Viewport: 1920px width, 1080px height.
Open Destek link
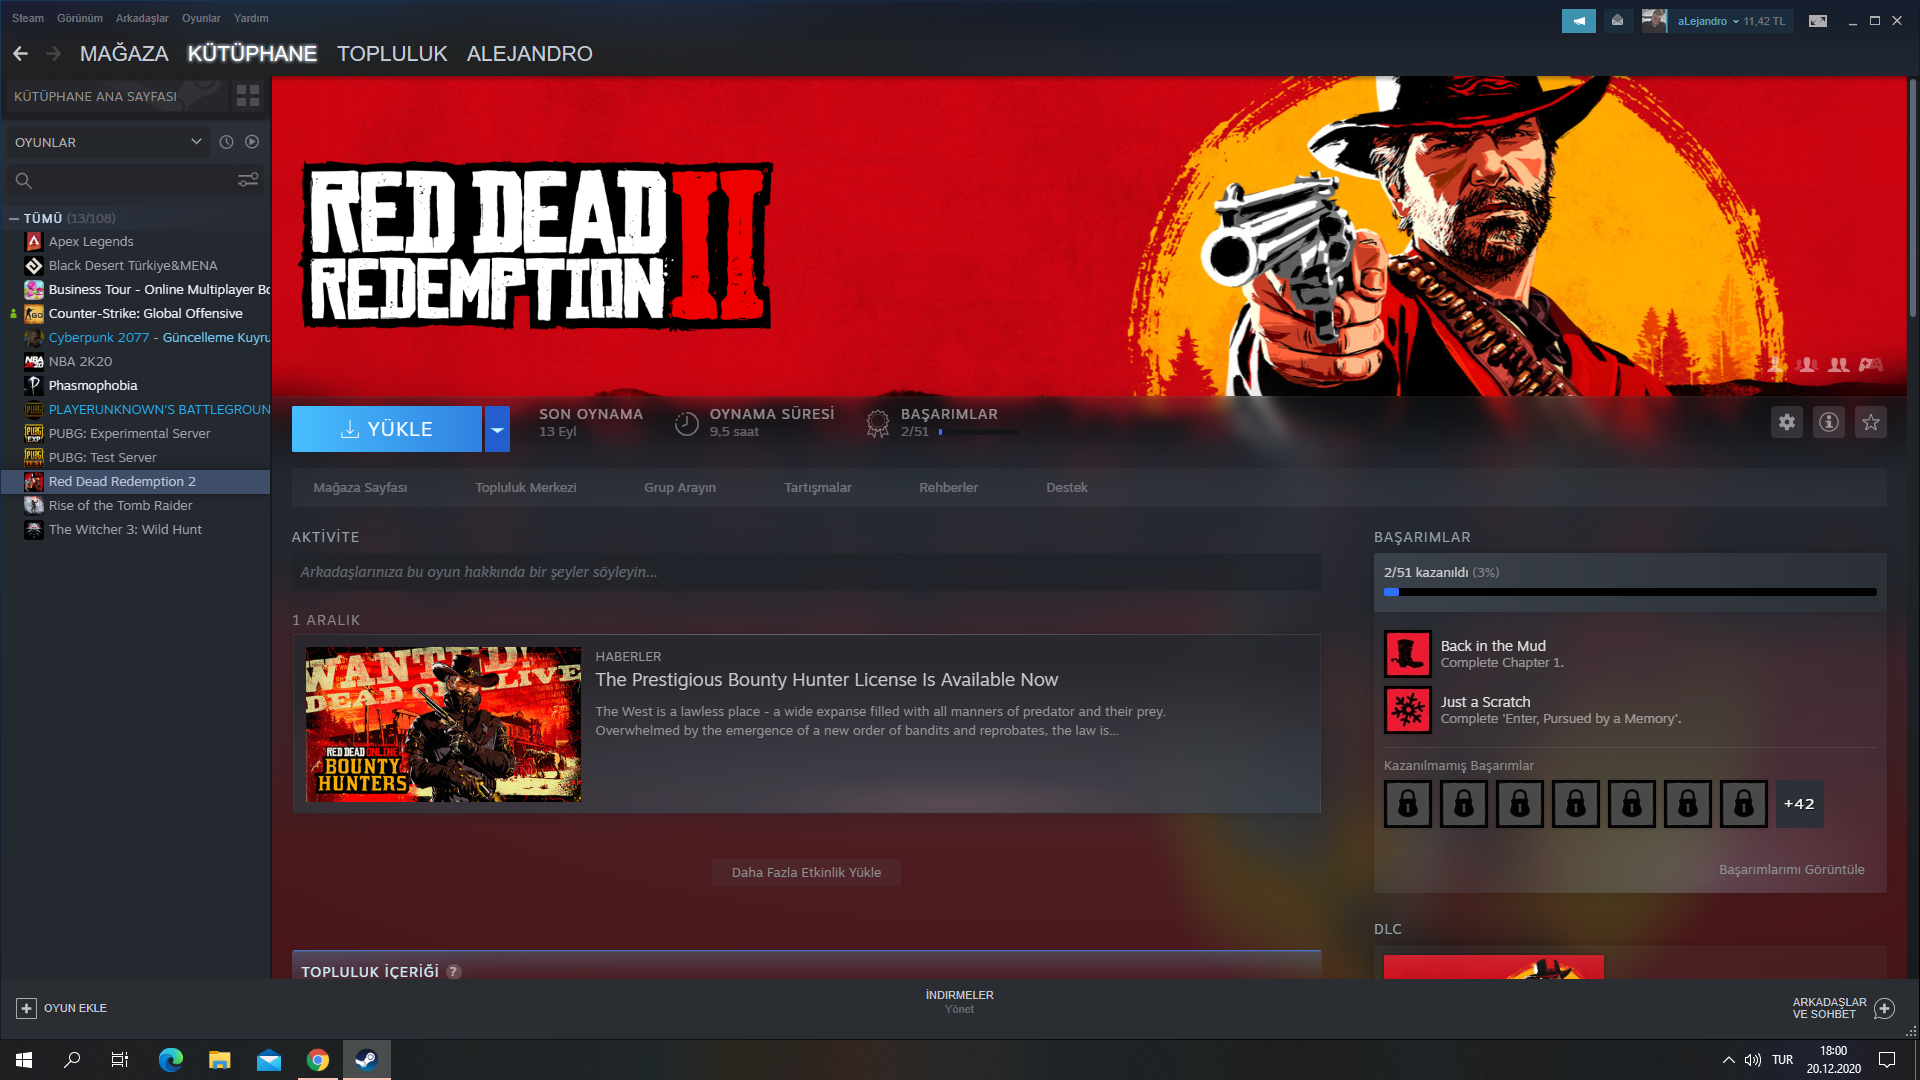[1067, 488]
